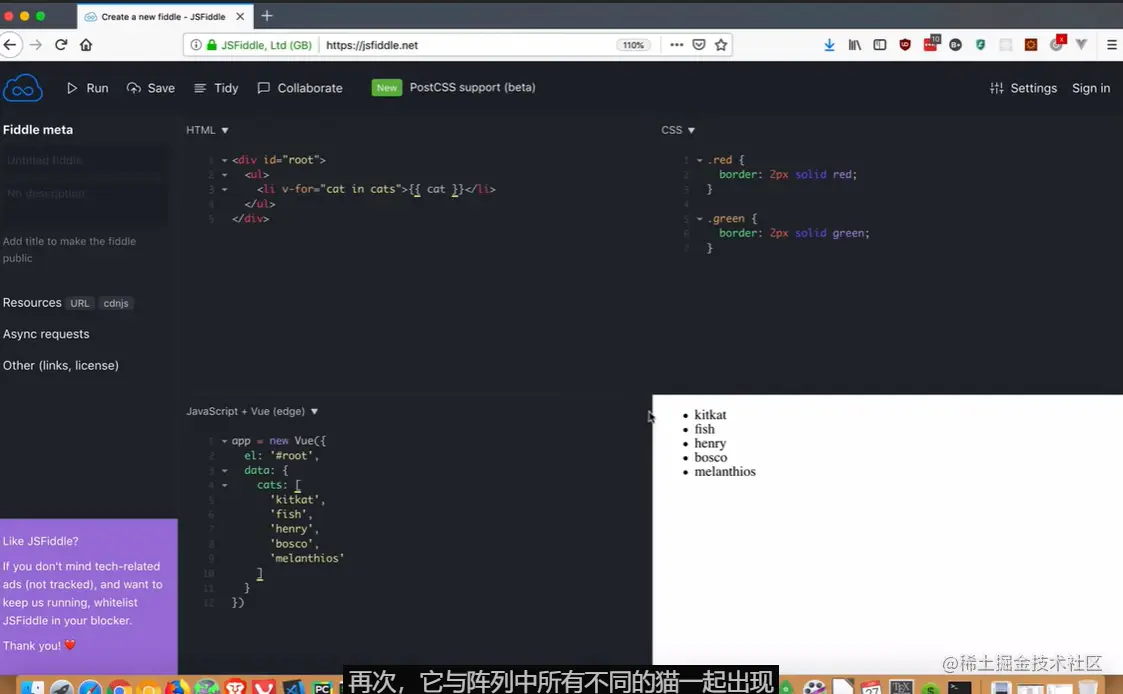This screenshot has height=694, width=1123.
Task: Collapse the .red CSS rule fold
Action: click(700, 160)
